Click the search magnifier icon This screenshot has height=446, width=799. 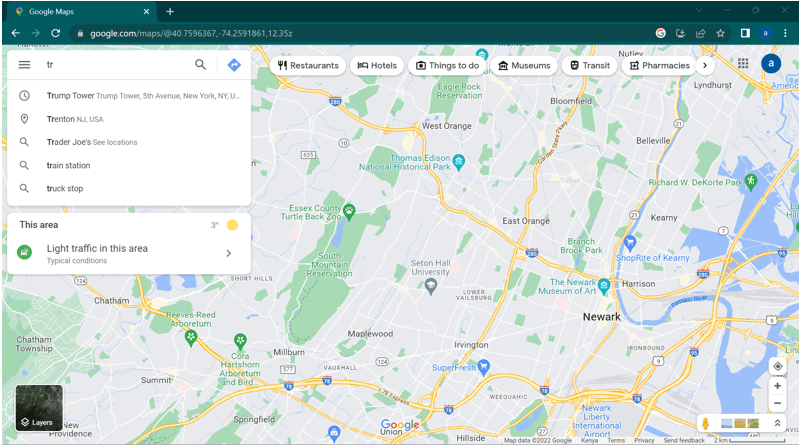coord(200,65)
